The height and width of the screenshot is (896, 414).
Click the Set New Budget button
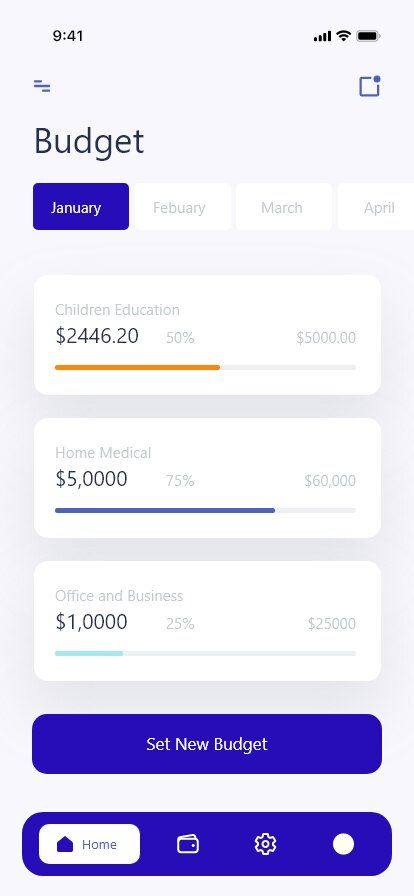[x=207, y=744]
